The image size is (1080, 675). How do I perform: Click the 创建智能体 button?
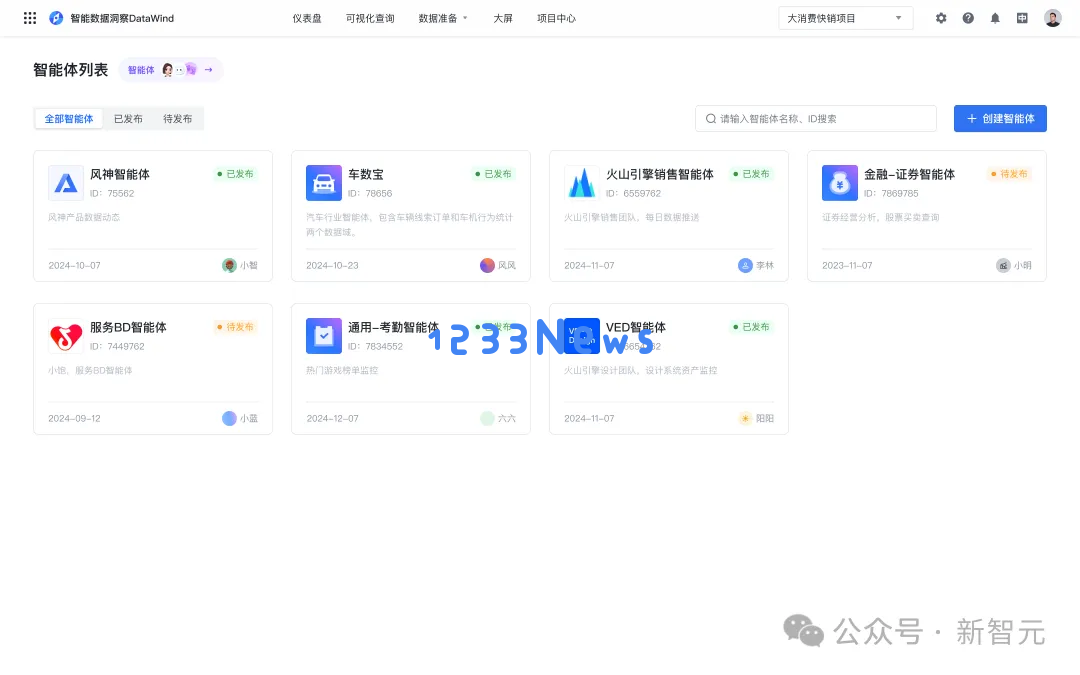coord(1000,118)
